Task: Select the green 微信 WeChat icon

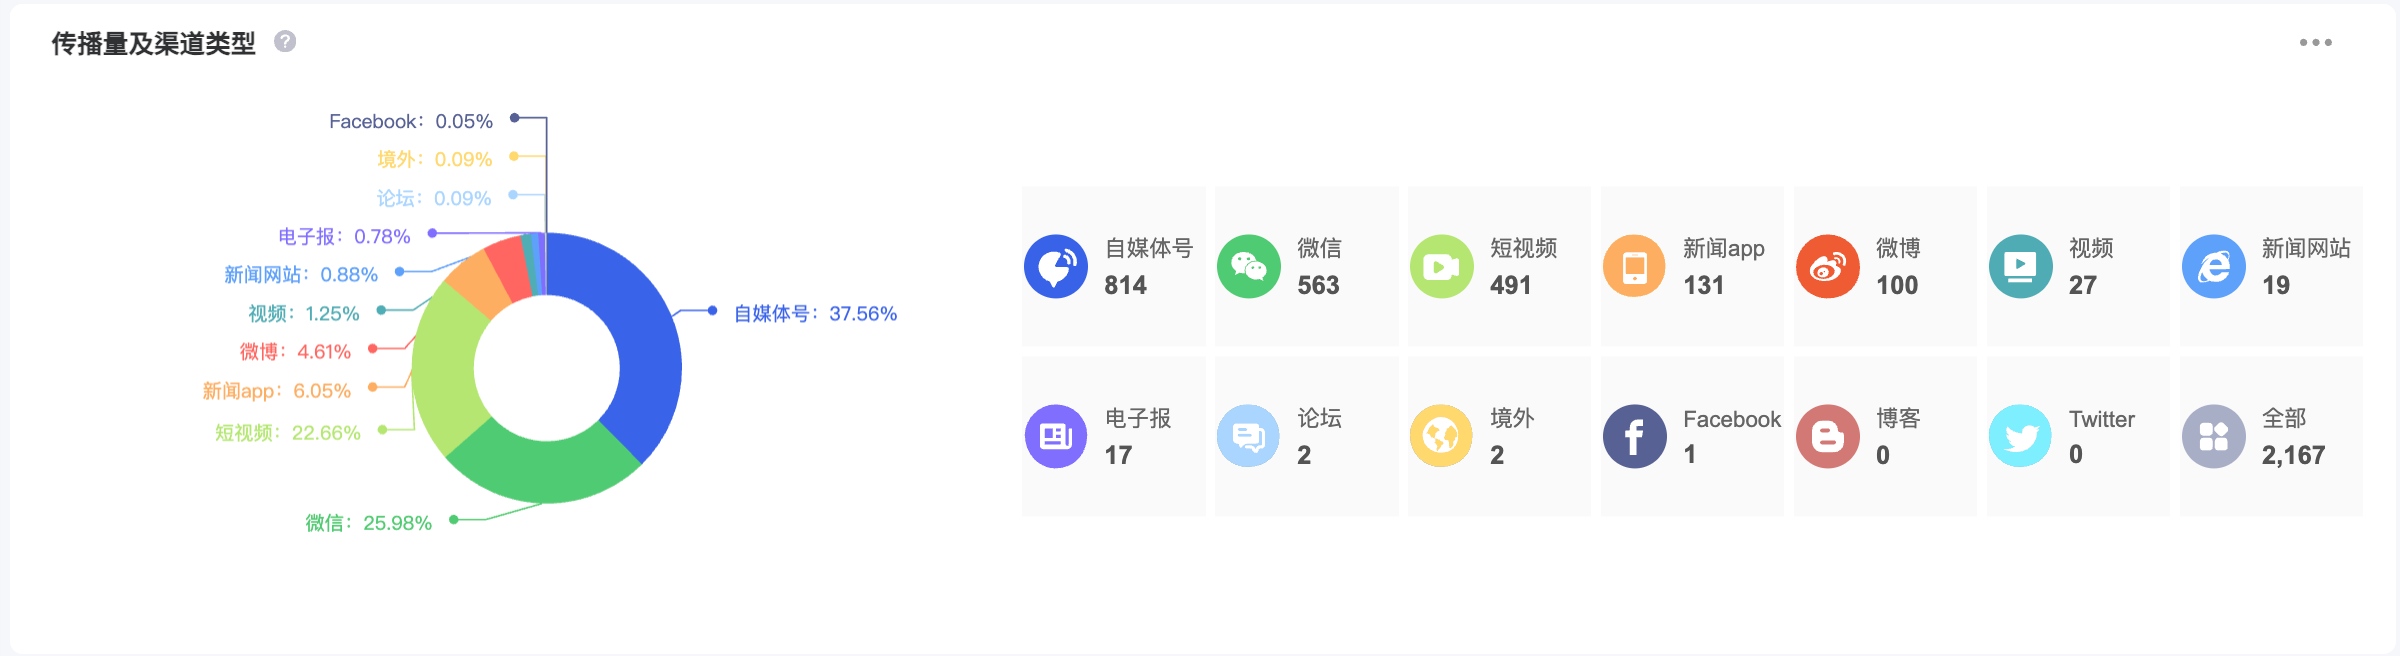Action: [1249, 267]
